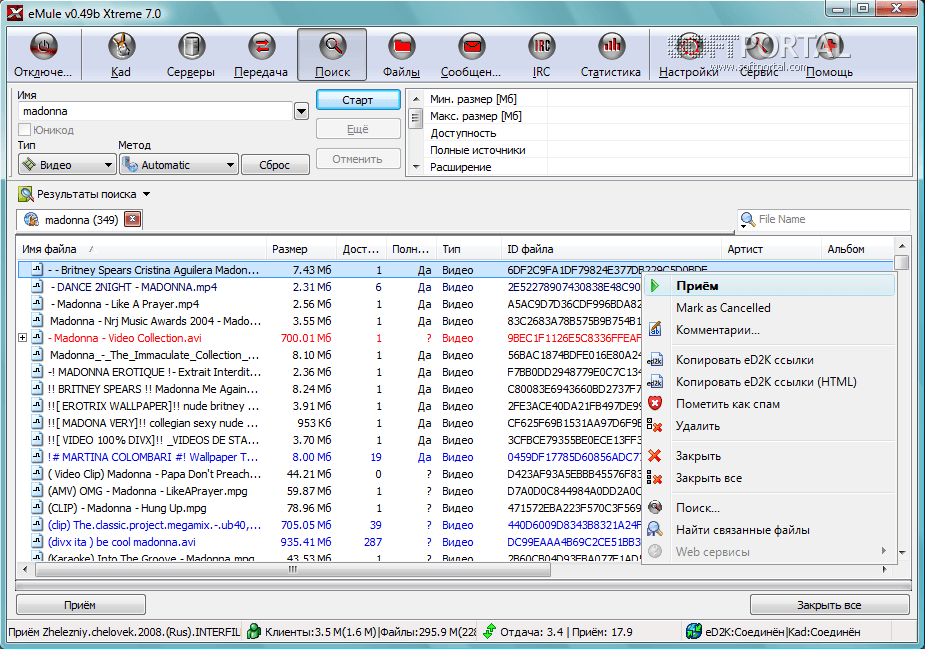Click the bottom Приём download button
The height and width of the screenshot is (649, 925).
[80, 605]
